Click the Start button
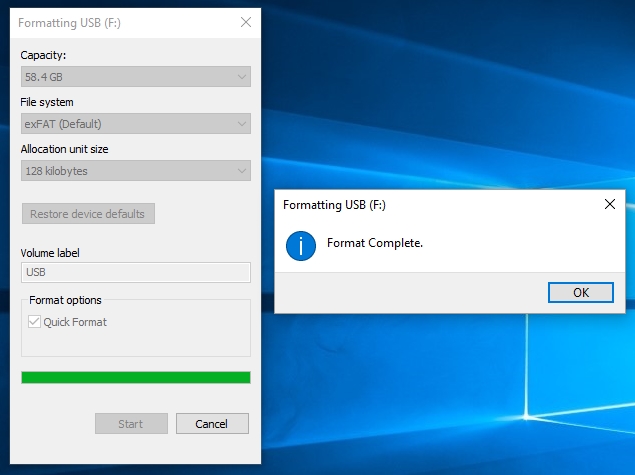 tap(131, 424)
